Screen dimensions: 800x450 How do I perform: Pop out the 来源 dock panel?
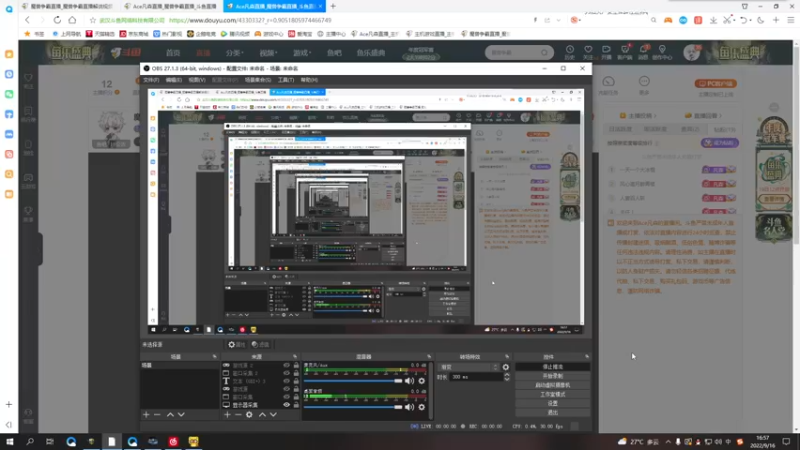click(295, 357)
